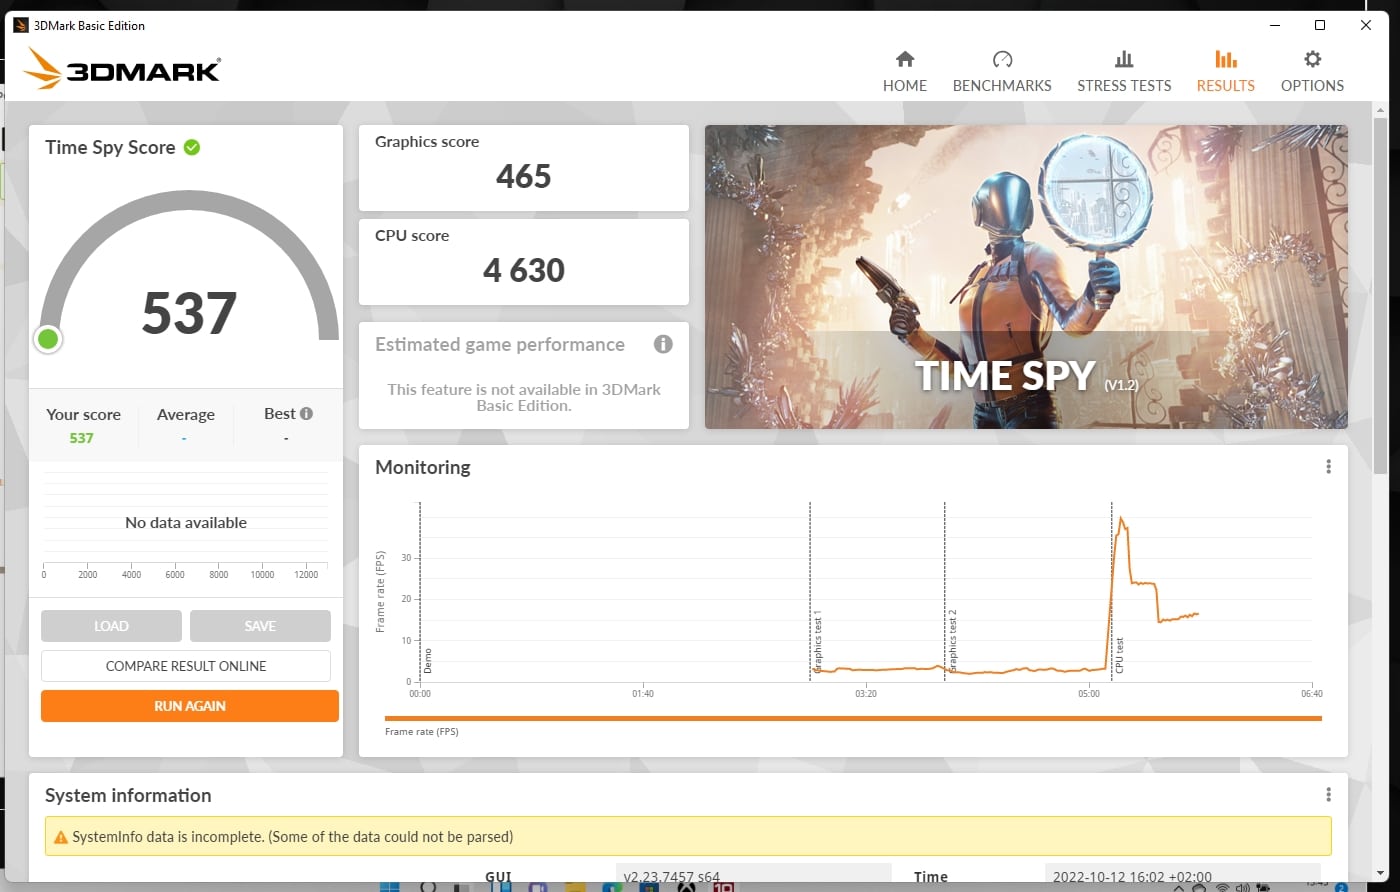Click the green Time Spy score validation checkmark
Screen dimensions: 1400x892
pyautogui.click(x=192, y=147)
